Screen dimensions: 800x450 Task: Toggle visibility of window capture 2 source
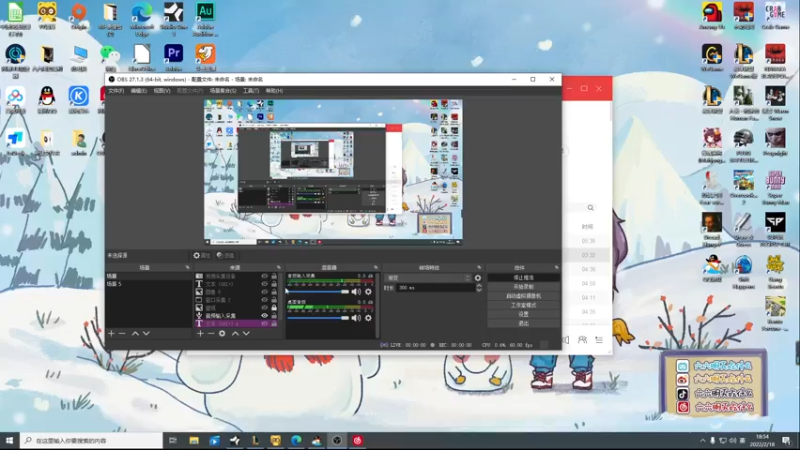pyautogui.click(x=264, y=299)
